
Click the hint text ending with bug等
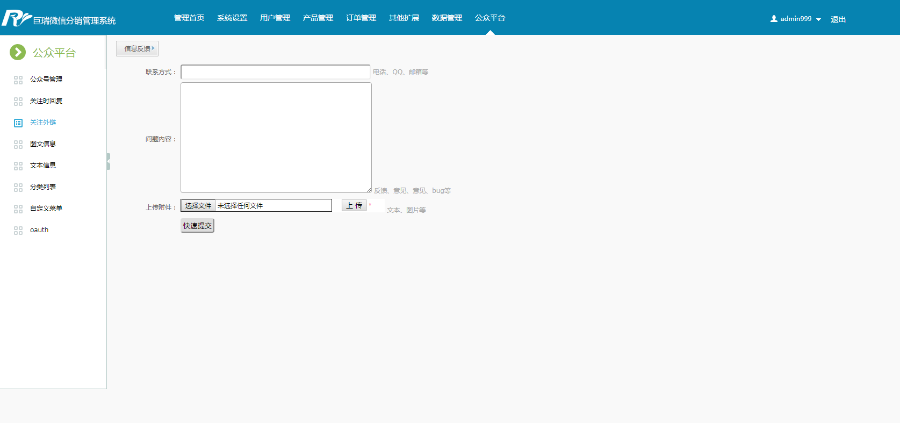point(413,191)
